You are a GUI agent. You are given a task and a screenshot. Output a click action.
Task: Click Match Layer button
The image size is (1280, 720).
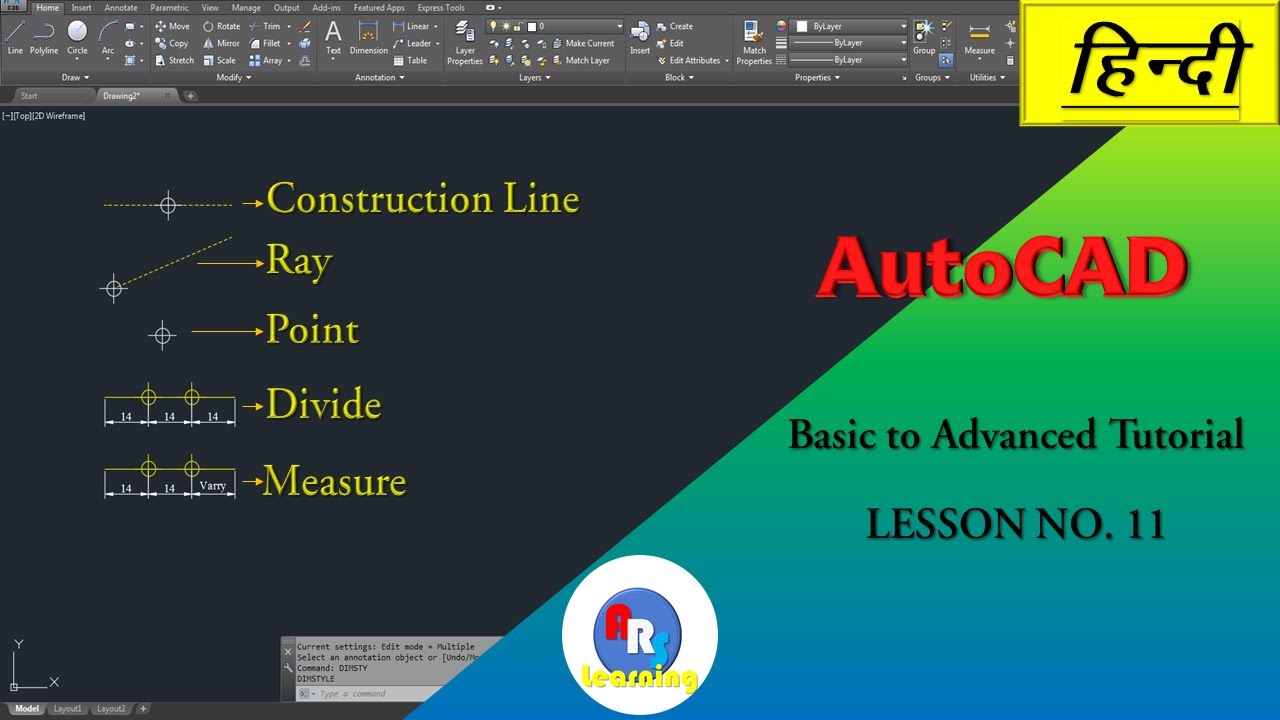coord(581,60)
